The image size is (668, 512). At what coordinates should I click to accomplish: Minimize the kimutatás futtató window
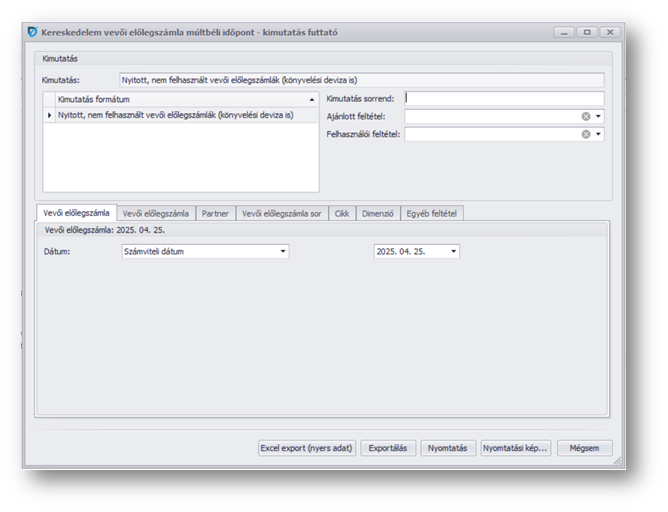566,32
